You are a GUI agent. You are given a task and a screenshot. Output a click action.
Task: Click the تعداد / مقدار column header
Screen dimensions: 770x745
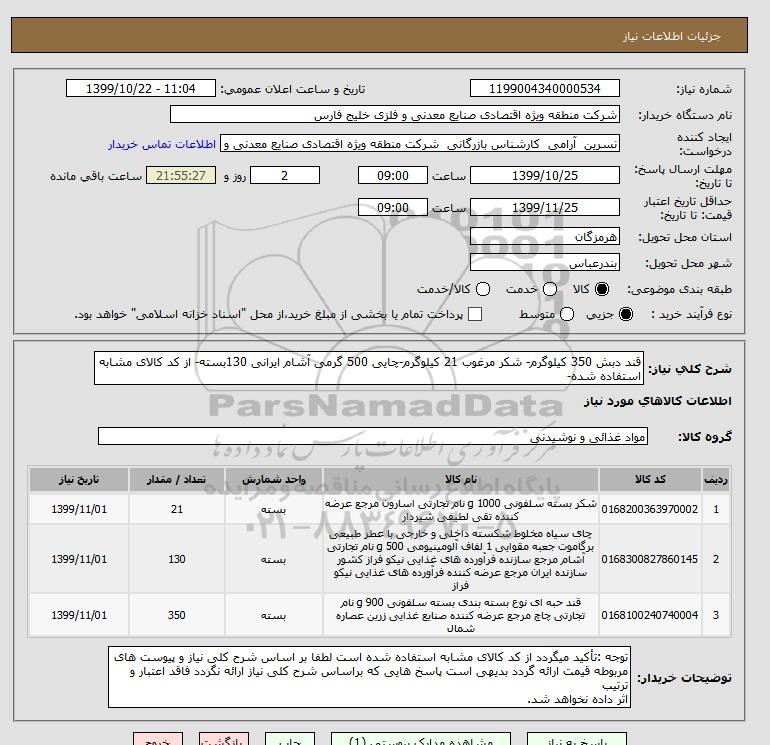click(x=177, y=479)
